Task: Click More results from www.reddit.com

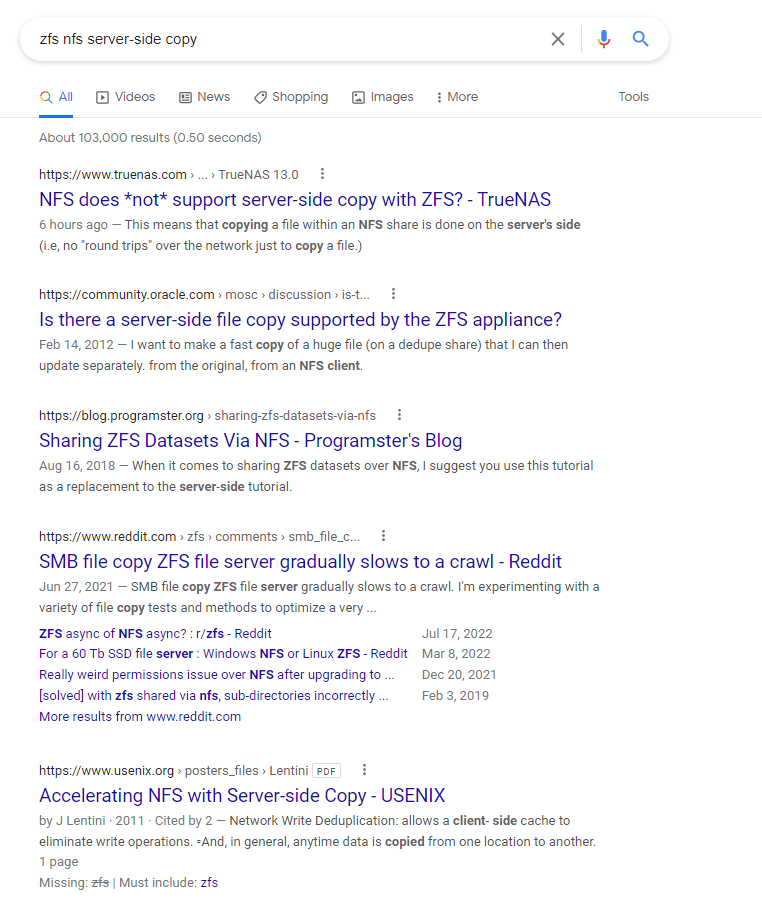Action: (140, 717)
